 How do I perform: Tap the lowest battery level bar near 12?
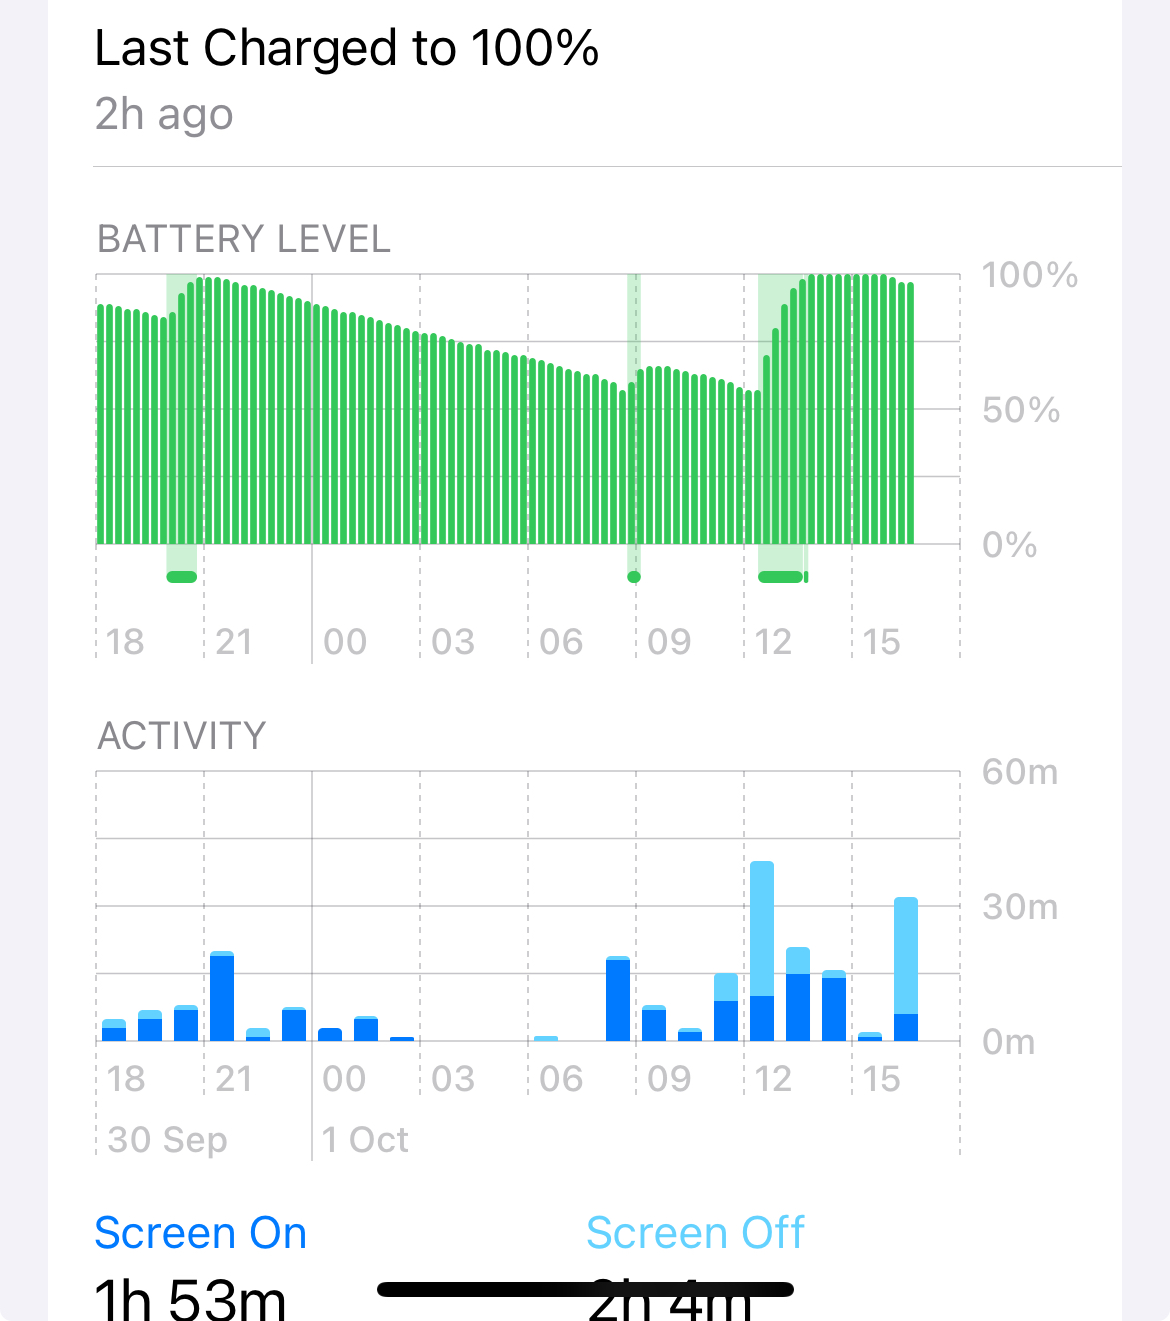(758, 467)
